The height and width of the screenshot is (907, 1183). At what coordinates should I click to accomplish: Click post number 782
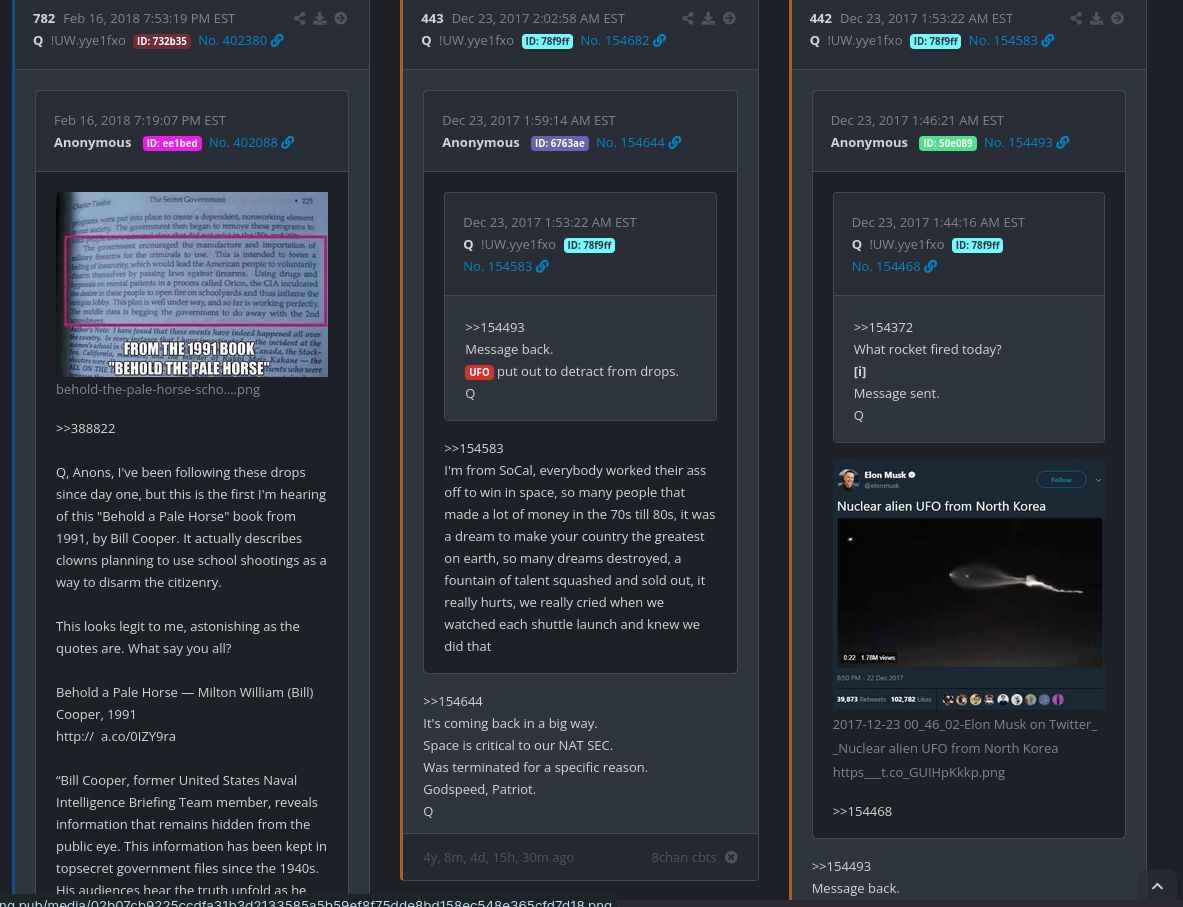point(44,18)
